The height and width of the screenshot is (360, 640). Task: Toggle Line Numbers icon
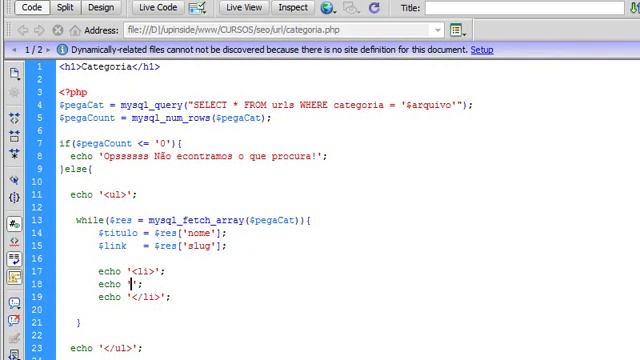click(14, 224)
